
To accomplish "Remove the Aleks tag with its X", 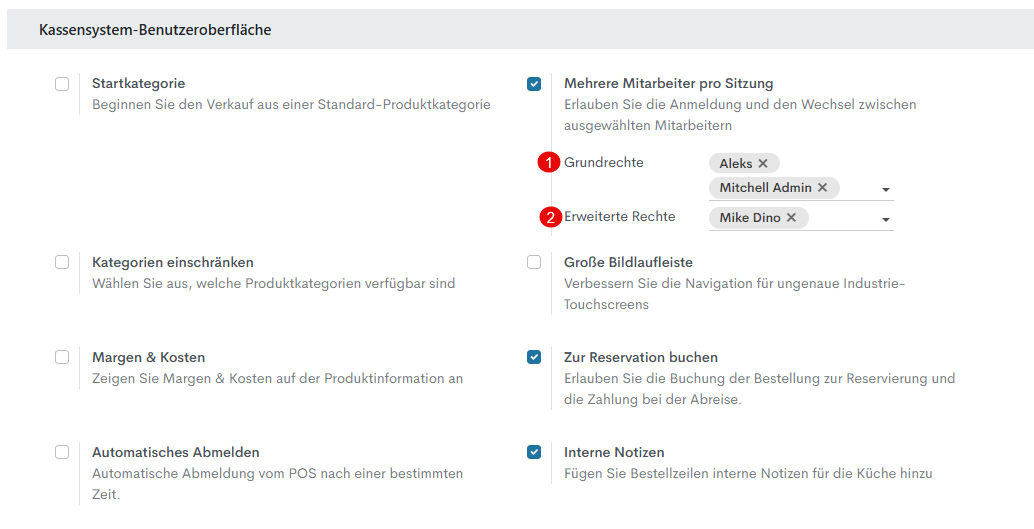I will click(763, 164).
